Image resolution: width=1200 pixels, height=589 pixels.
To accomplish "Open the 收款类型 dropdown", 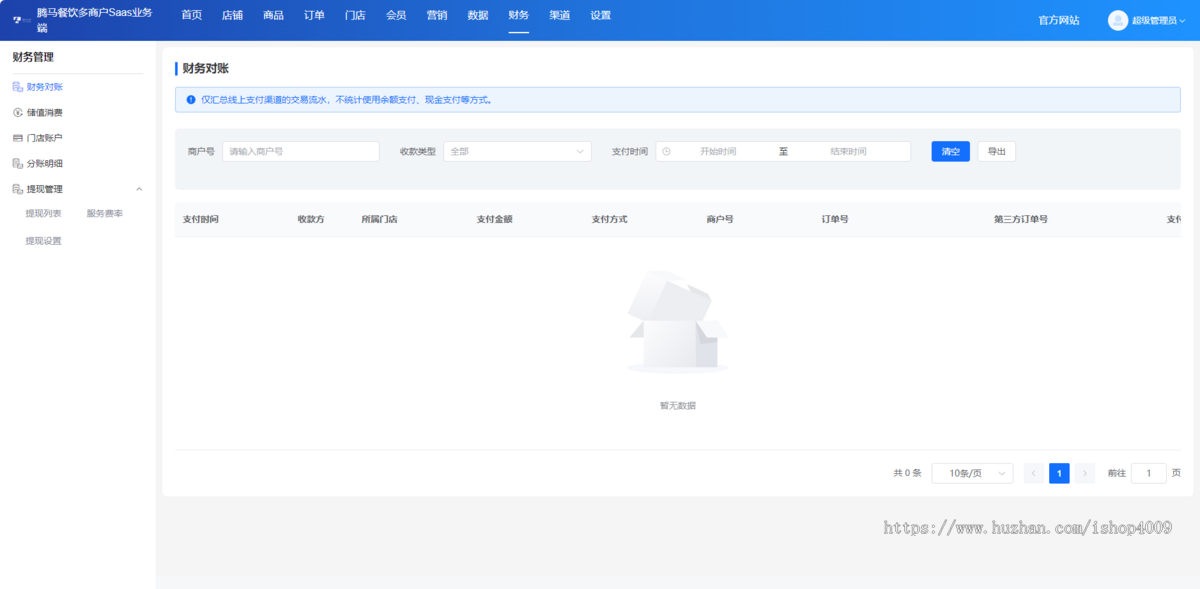I will pyautogui.click(x=517, y=151).
